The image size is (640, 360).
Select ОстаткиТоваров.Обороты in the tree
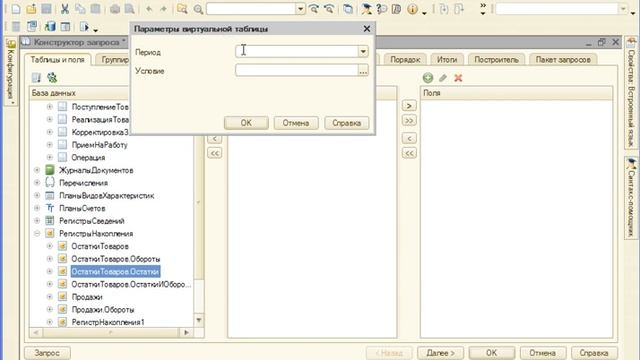(x=116, y=259)
